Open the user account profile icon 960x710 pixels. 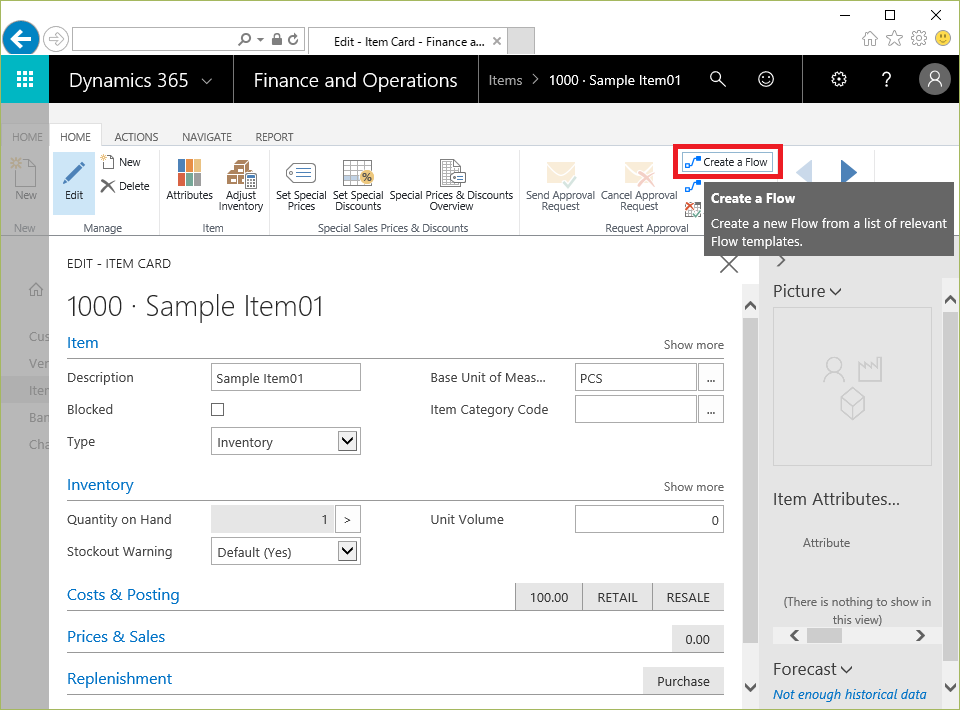click(934, 80)
